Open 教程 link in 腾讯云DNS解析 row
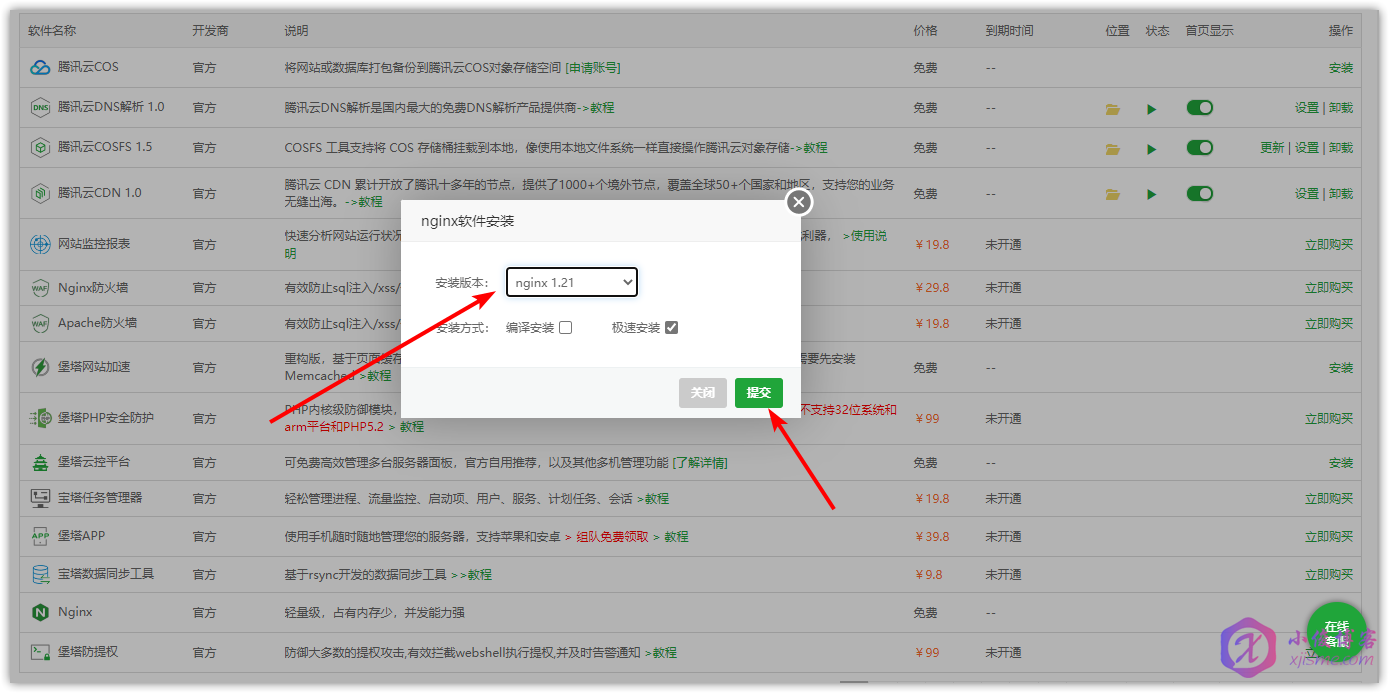Screen dimensions: 1389x693 [x=602, y=108]
